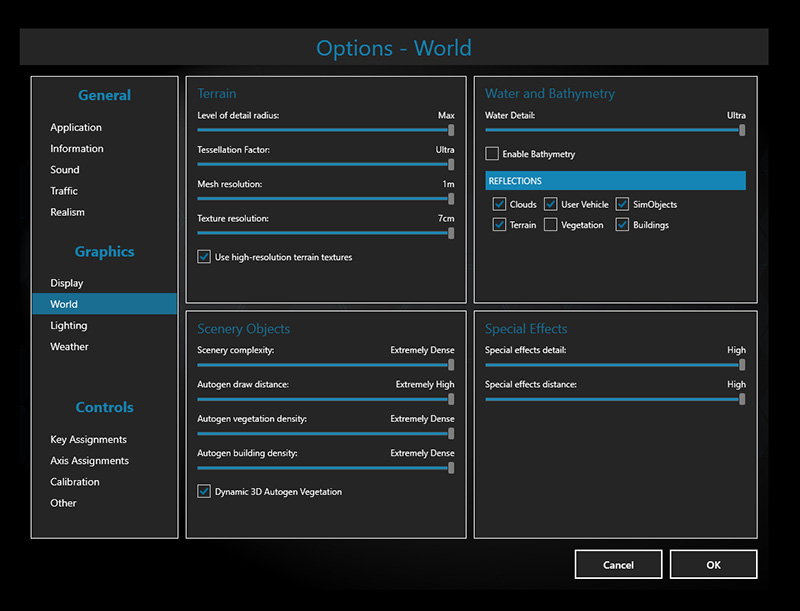Click the Scenery complexity slider
The image size is (800, 611).
click(326, 365)
